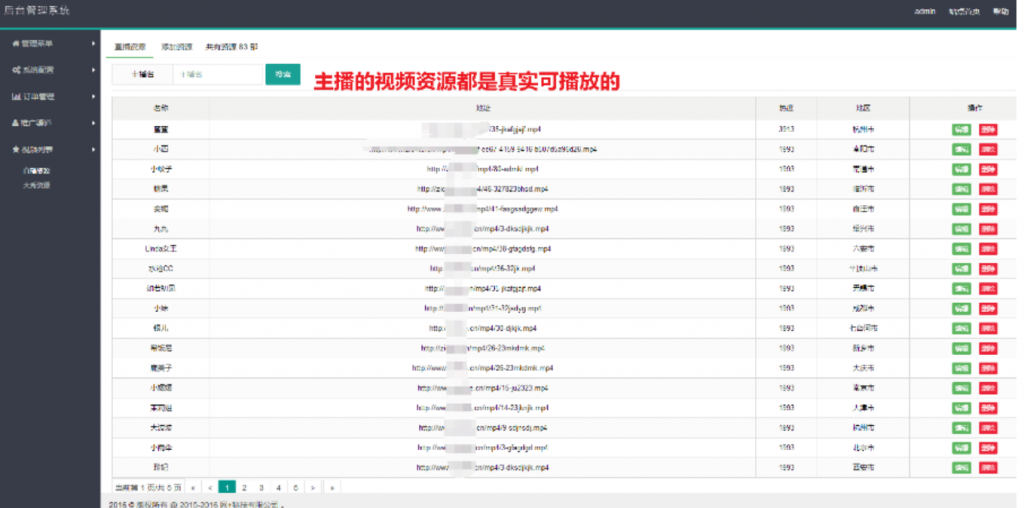This screenshot has height=508, width=1024.
Task: Click the bar chart icon beside 订单管理
Action: [x=16, y=97]
